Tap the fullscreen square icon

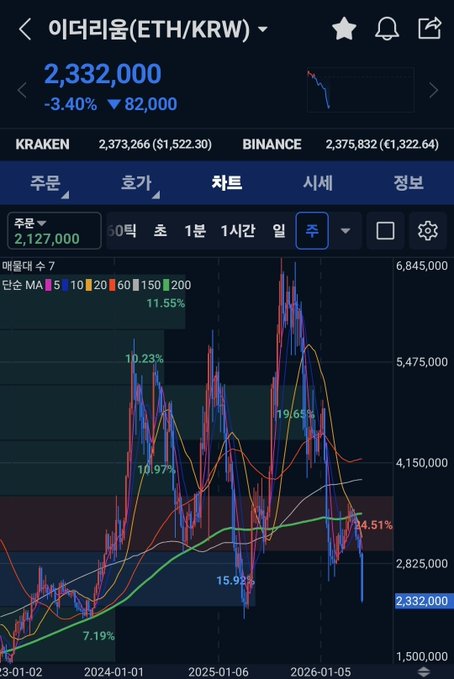click(385, 230)
